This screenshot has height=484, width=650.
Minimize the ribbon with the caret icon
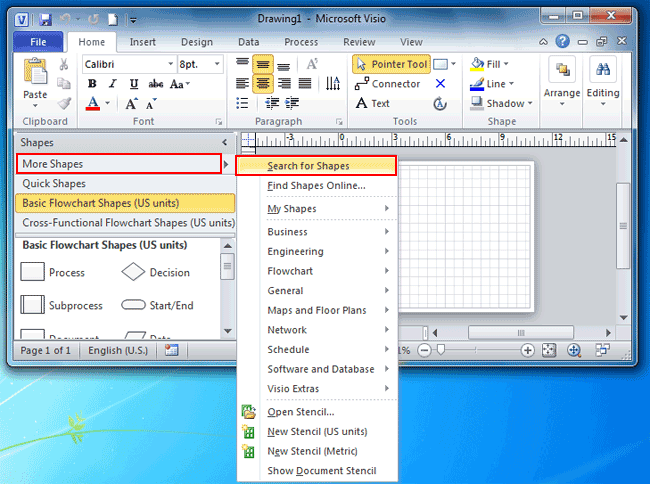[543, 41]
